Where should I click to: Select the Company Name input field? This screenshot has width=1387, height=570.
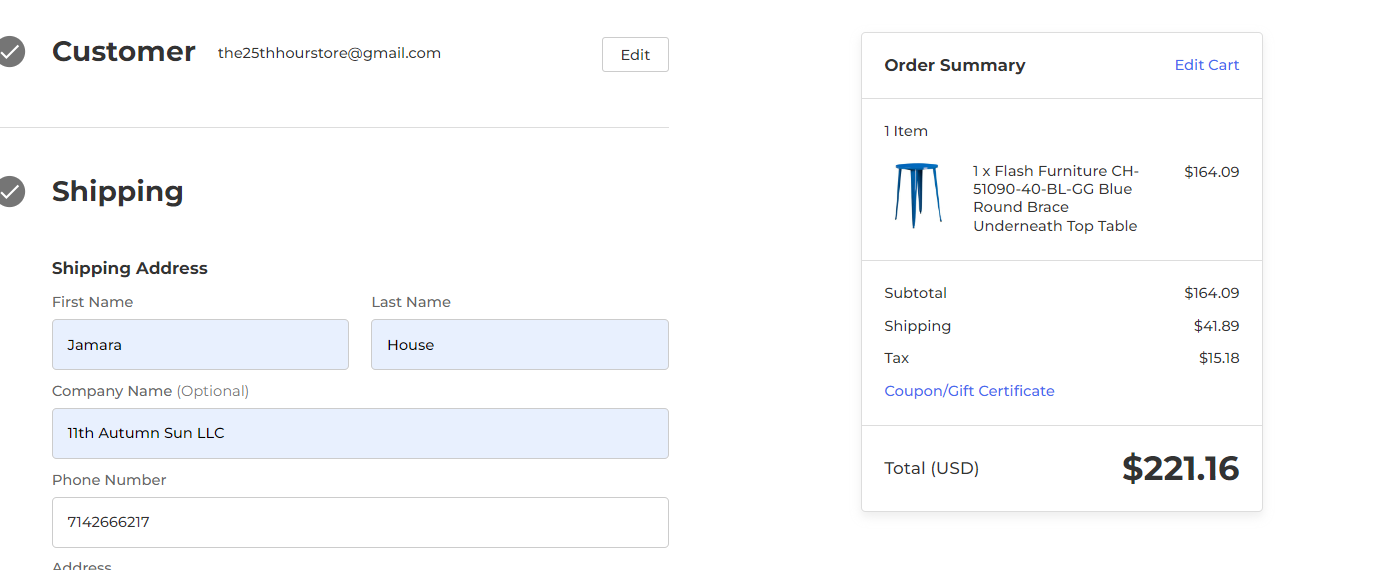coord(360,433)
